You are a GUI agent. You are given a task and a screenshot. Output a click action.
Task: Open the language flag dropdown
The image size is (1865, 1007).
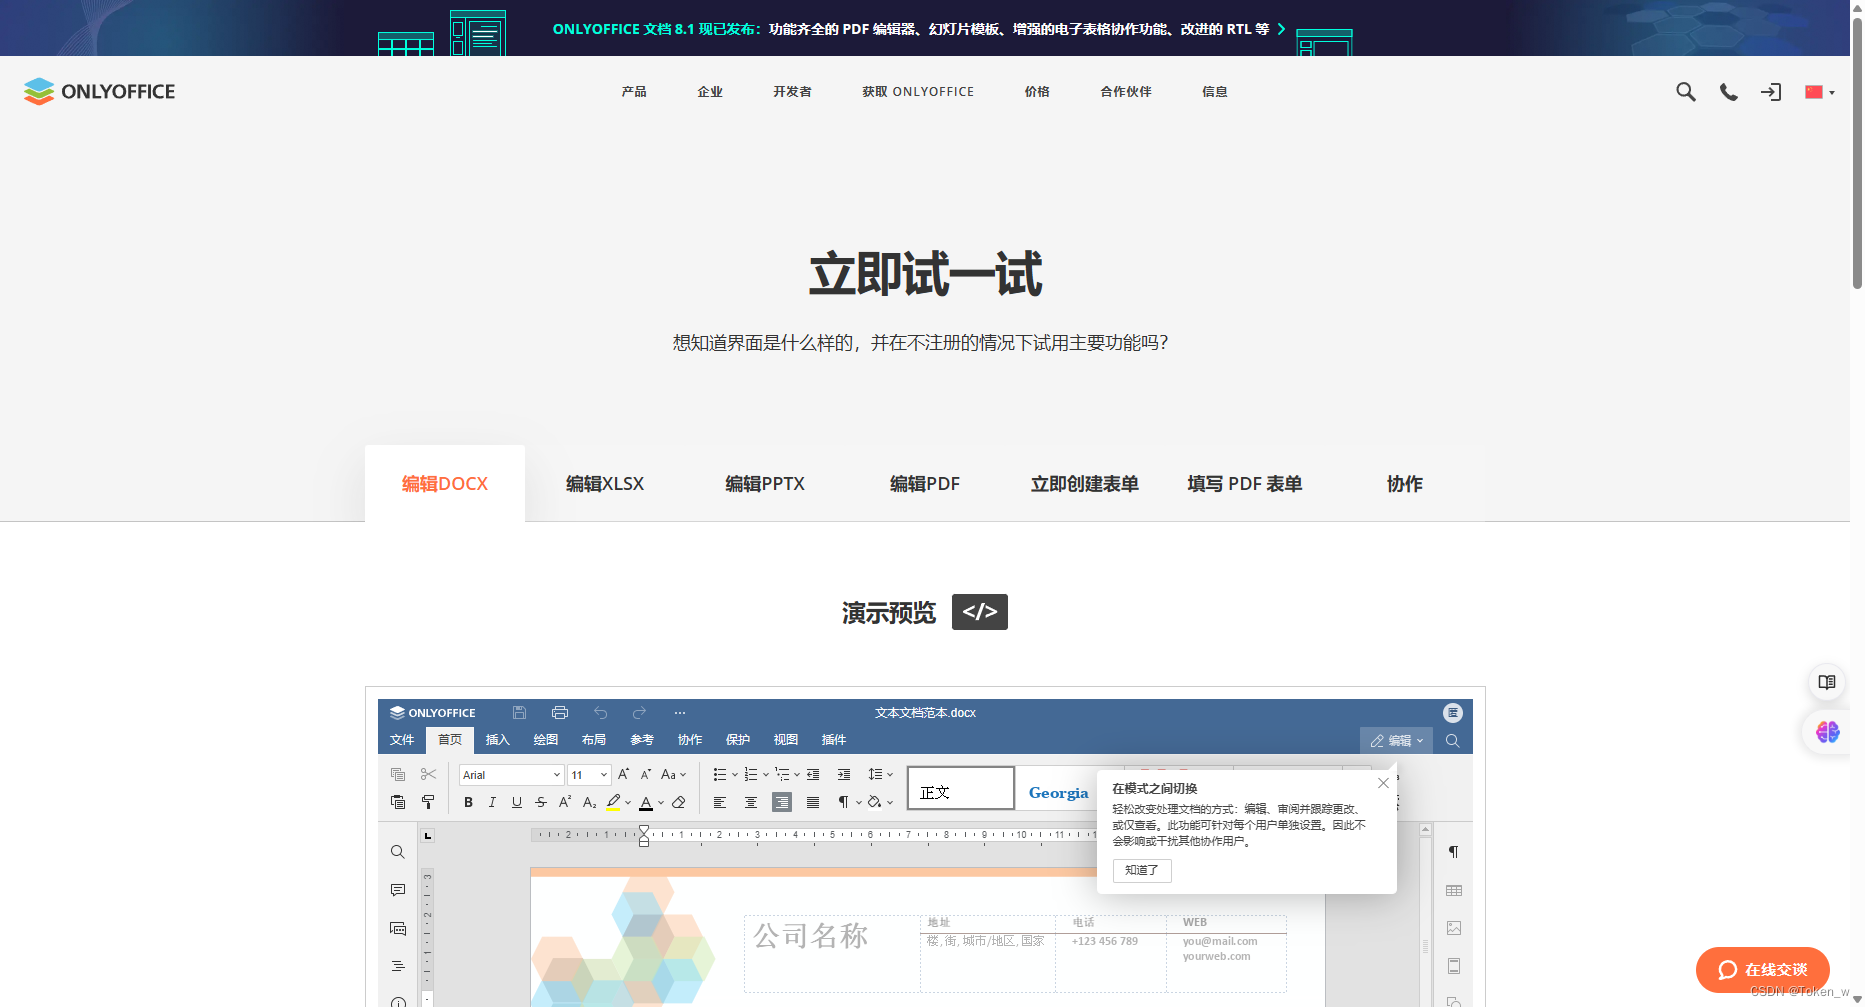pos(1820,92)
